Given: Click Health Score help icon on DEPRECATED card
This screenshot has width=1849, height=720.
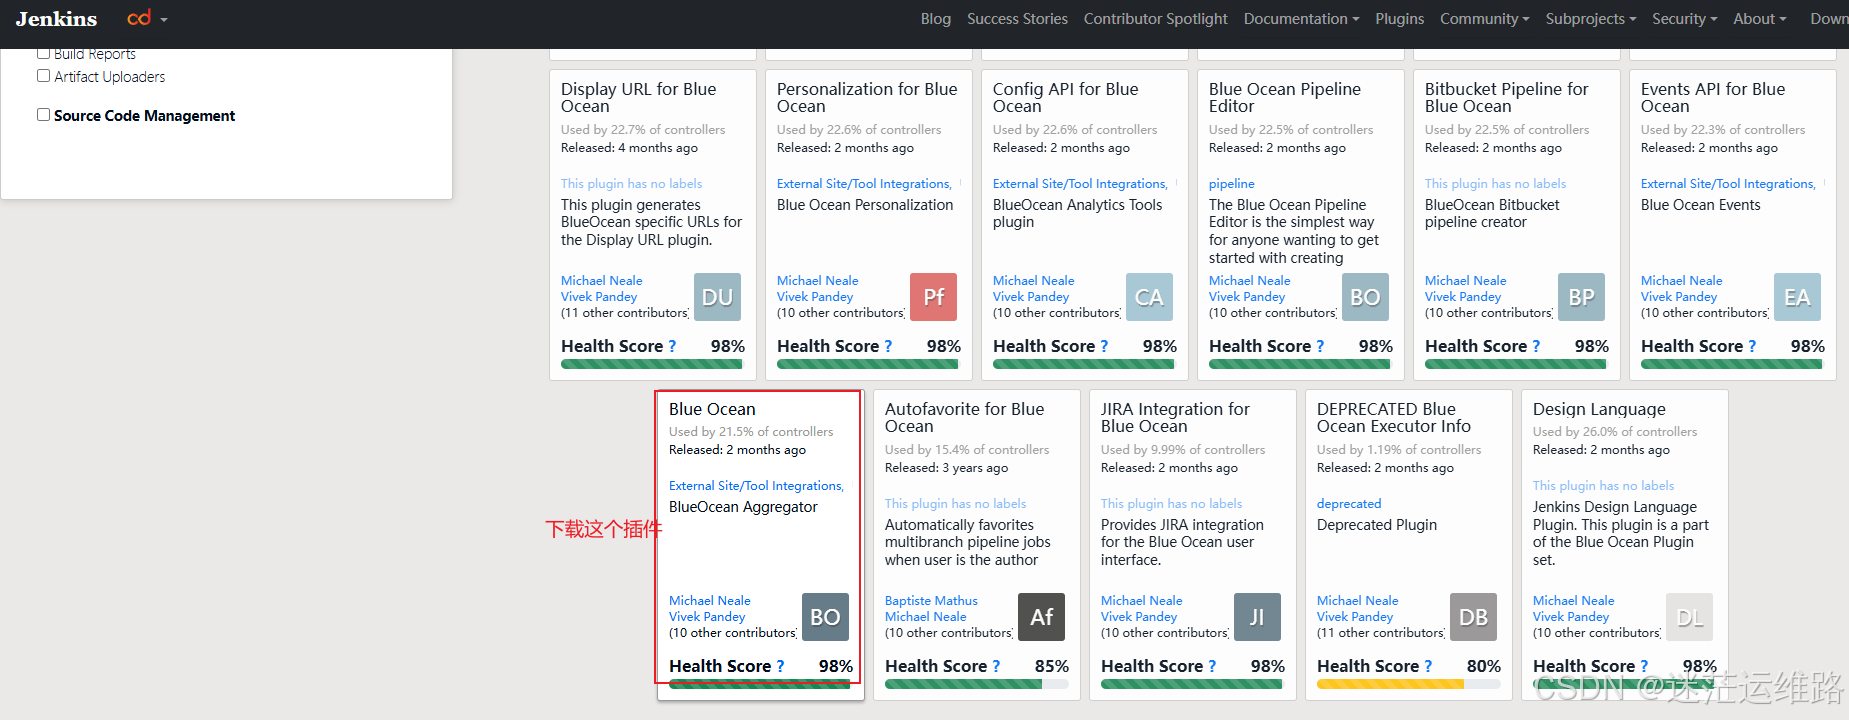Looking at the screenshot, I should point(1428,666).
